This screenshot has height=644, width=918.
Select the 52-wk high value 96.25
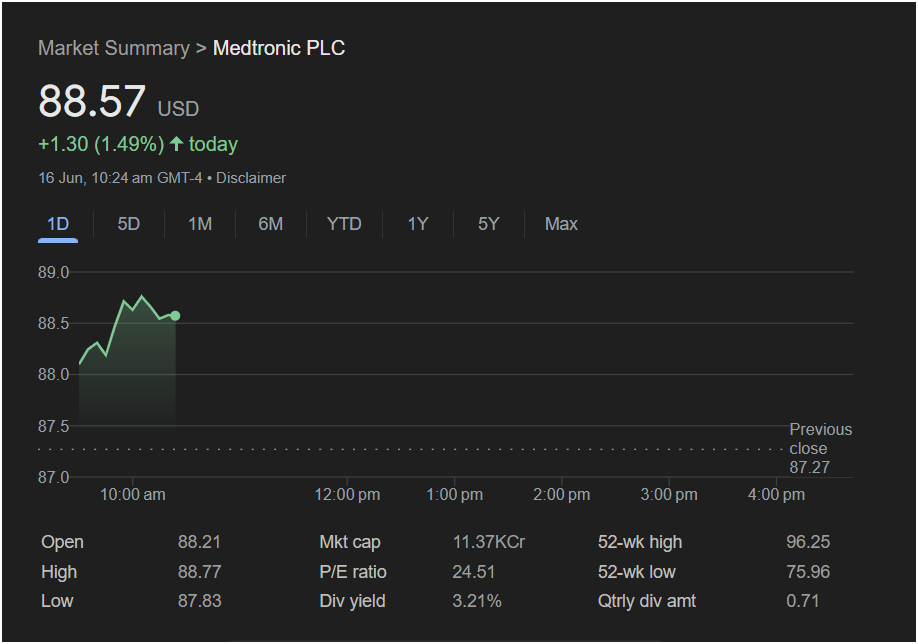pyautogui.click(x=808, y=542)
